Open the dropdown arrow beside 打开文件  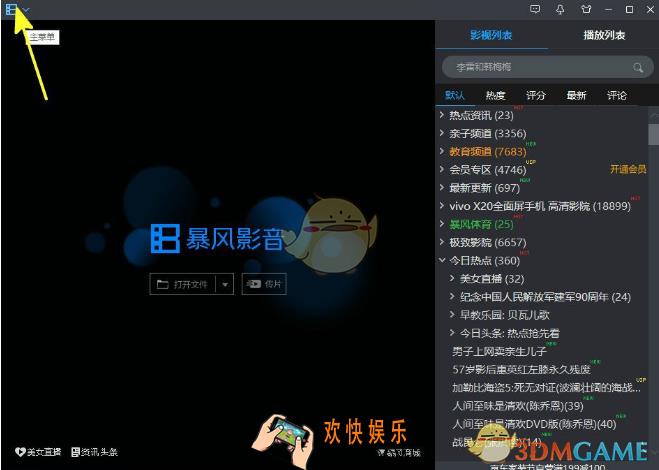tap(225, 284)
